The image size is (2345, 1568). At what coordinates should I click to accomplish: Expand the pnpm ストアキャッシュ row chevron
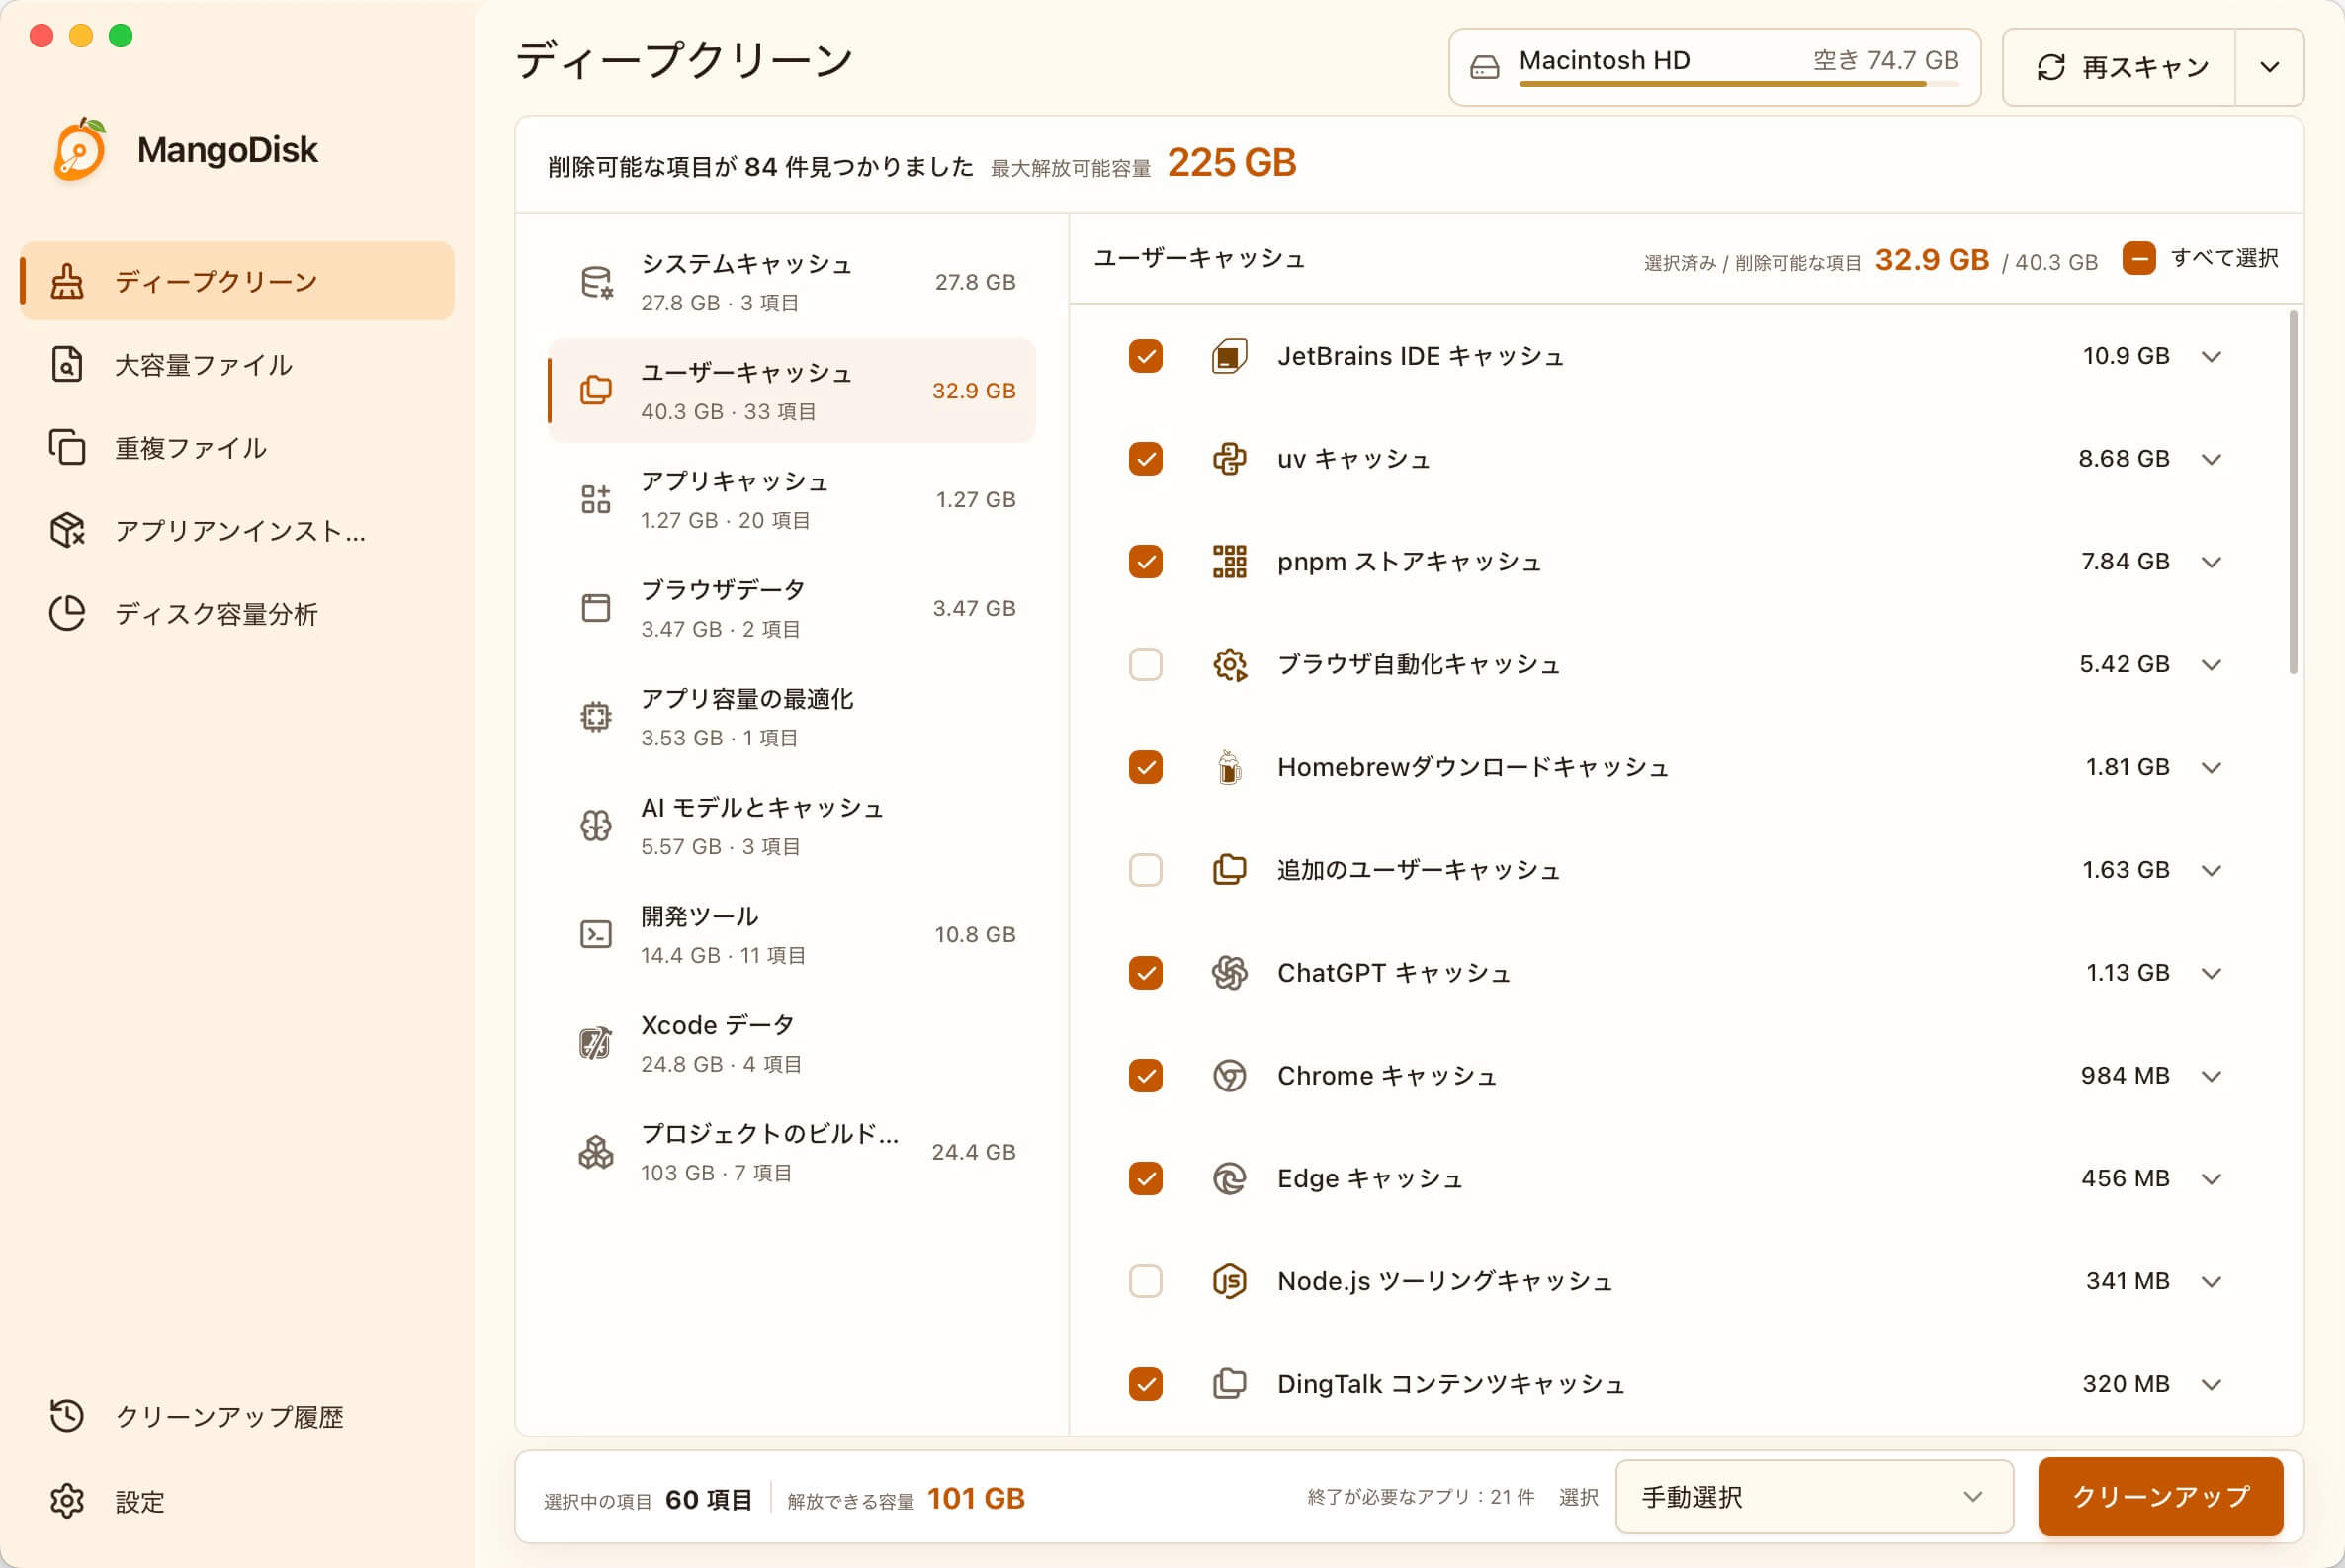(x=2211, y=563)
